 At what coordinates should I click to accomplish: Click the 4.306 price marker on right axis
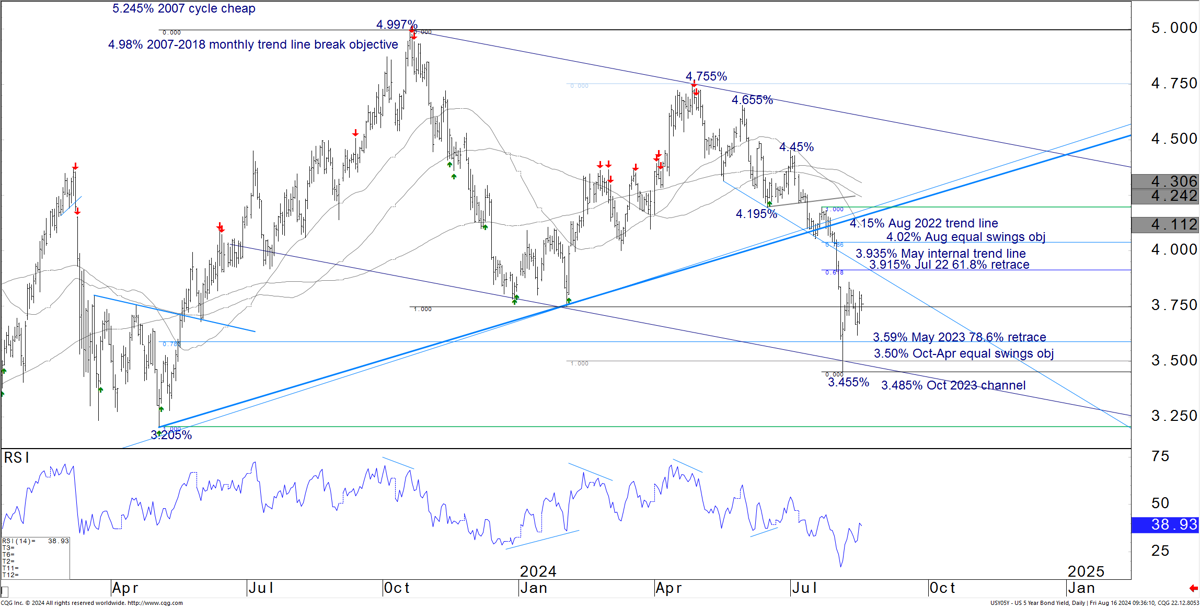coord(1164,181)
